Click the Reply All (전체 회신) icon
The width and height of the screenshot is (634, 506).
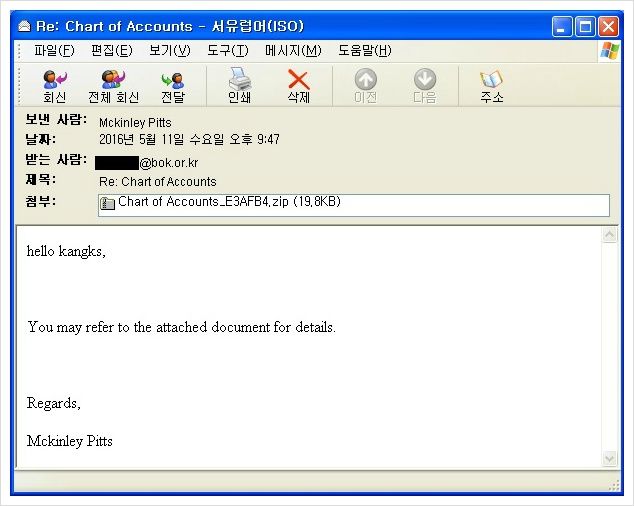113,79
